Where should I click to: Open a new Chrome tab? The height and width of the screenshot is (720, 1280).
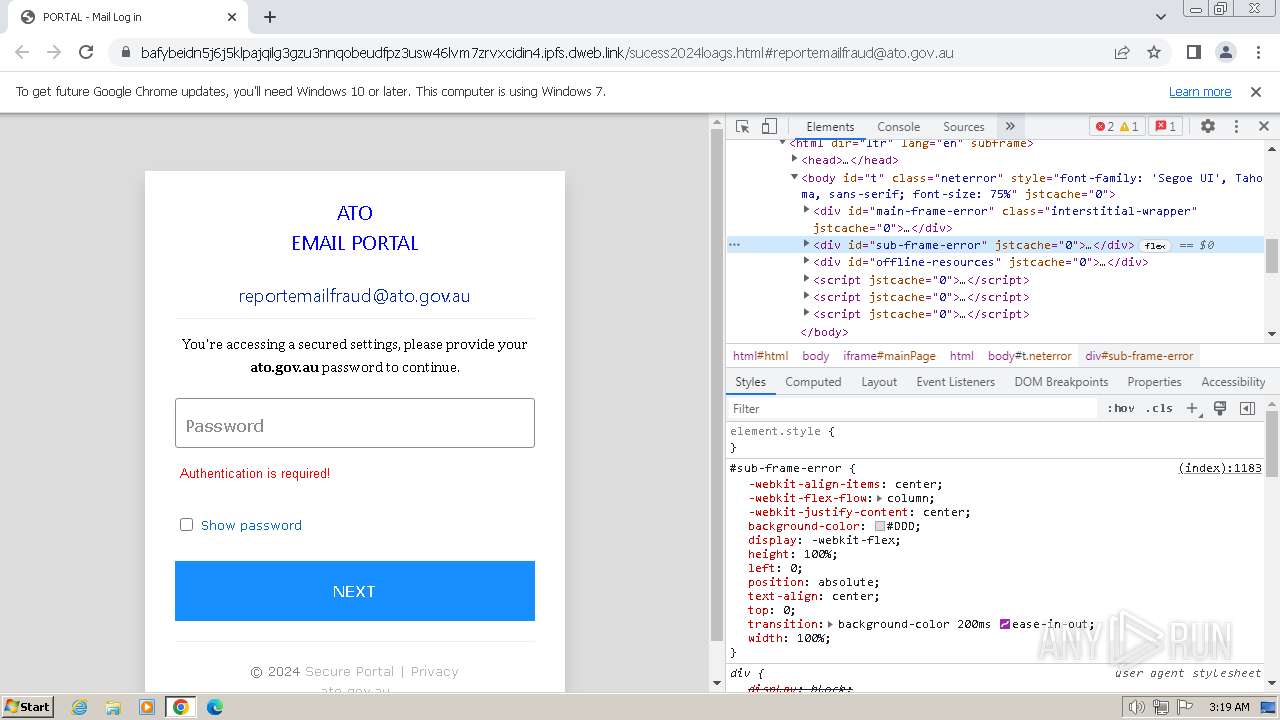[x=270, y=17]
